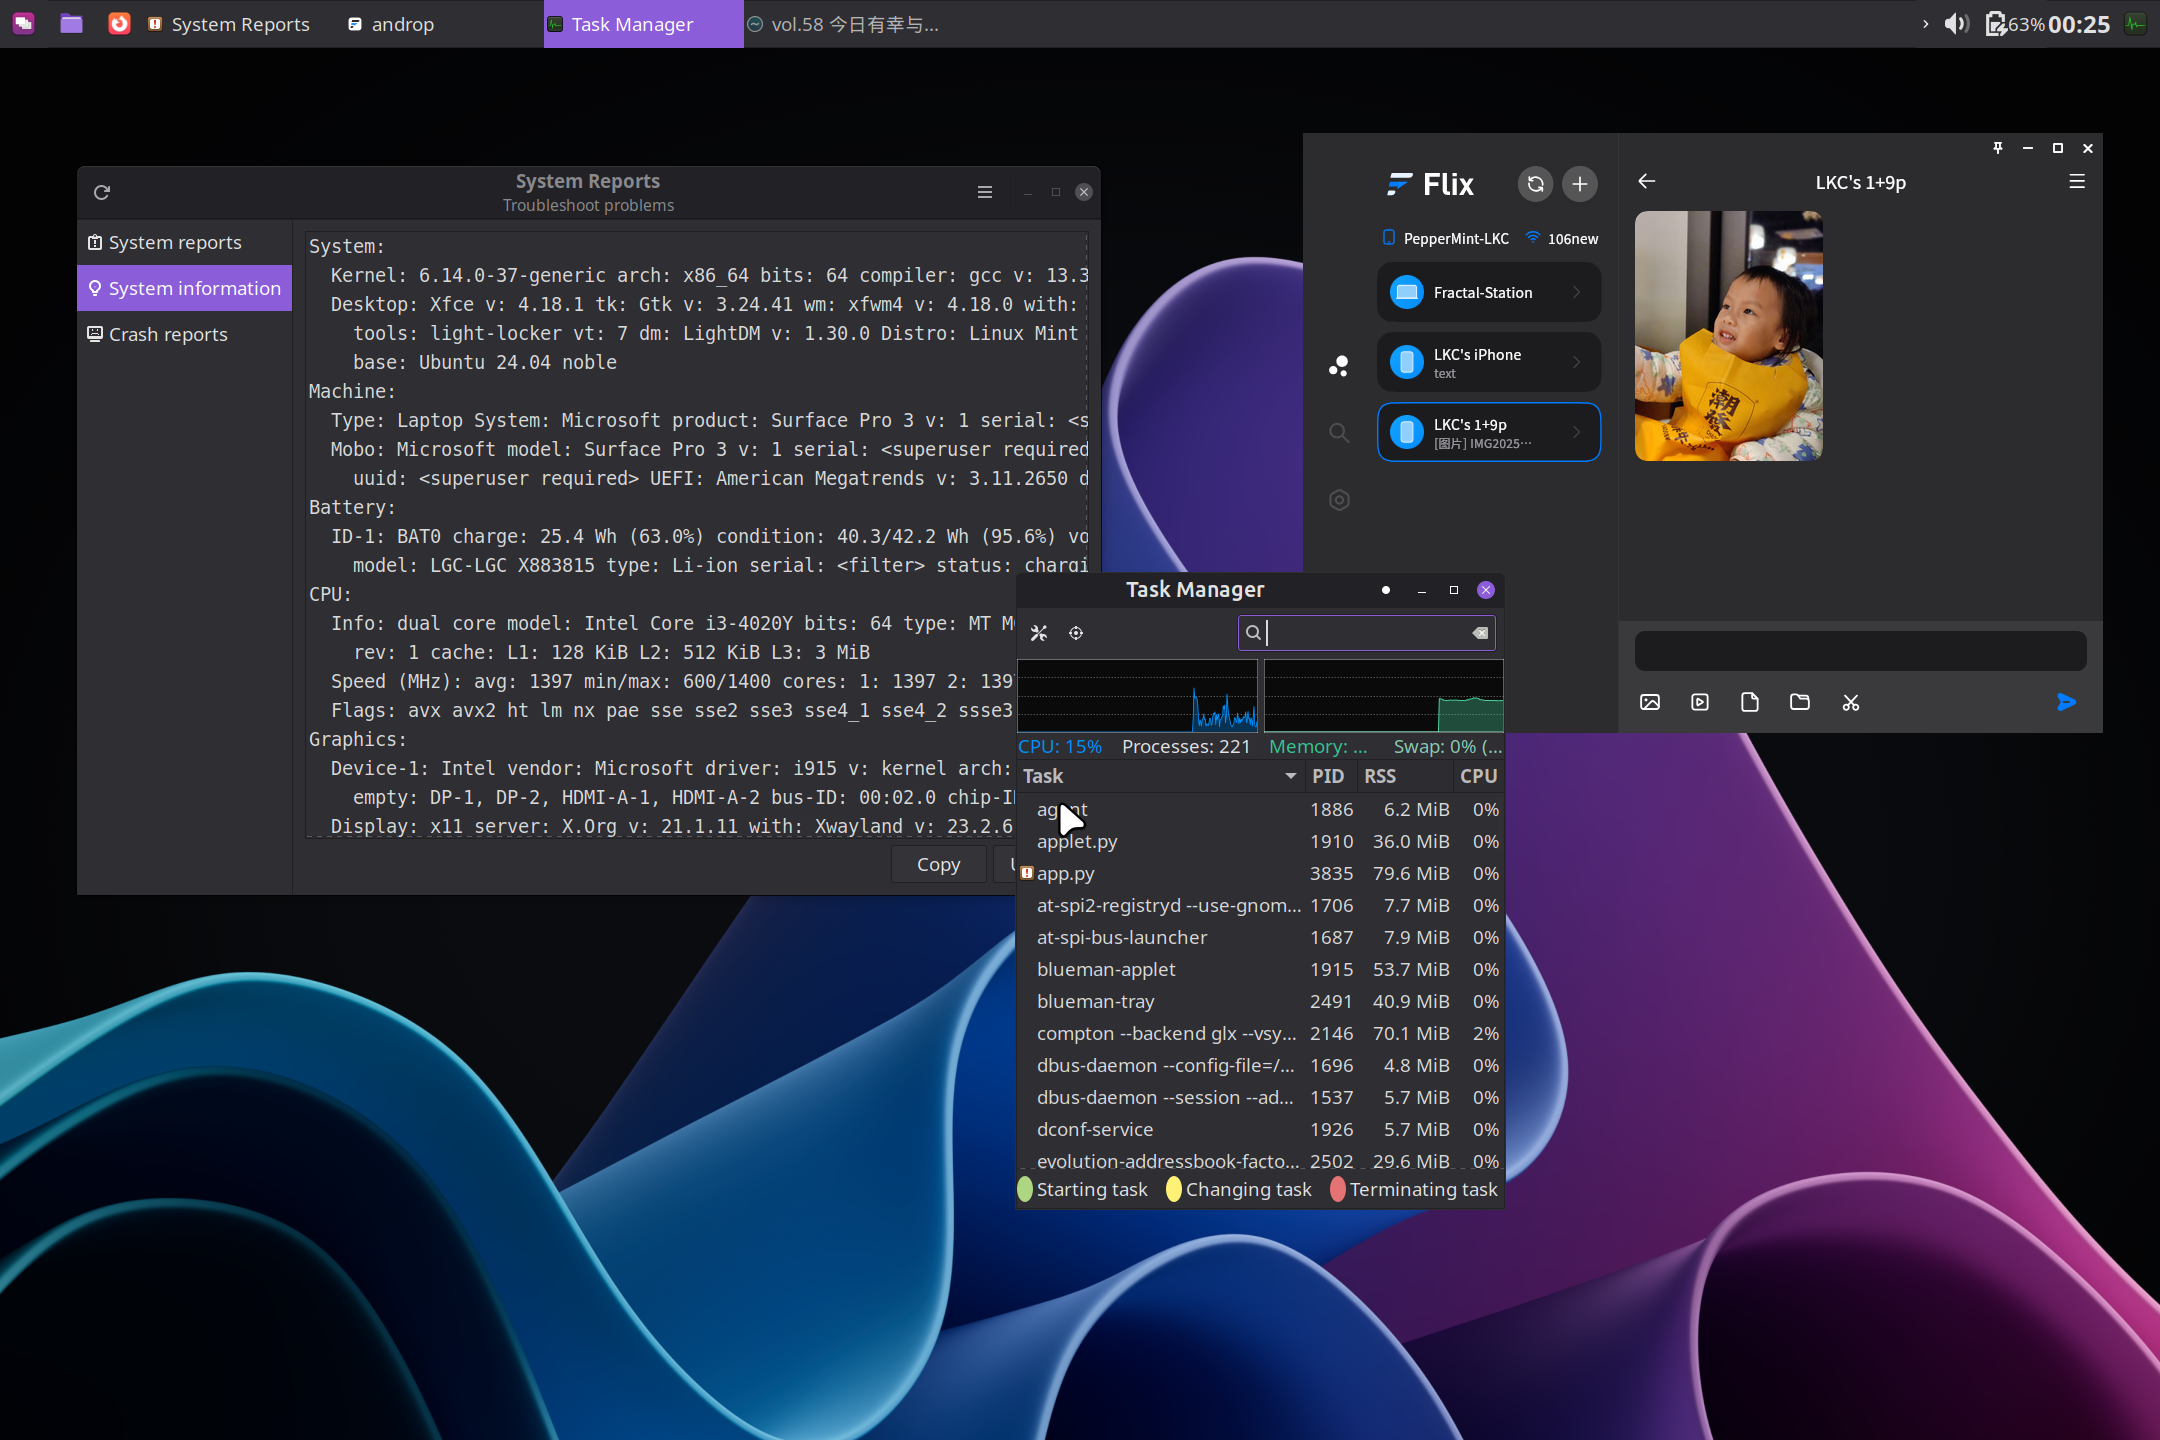This screenshot has height=1440, width=2160.
Task: Click the send image icon in Flix
Action: click(1650, 702)
